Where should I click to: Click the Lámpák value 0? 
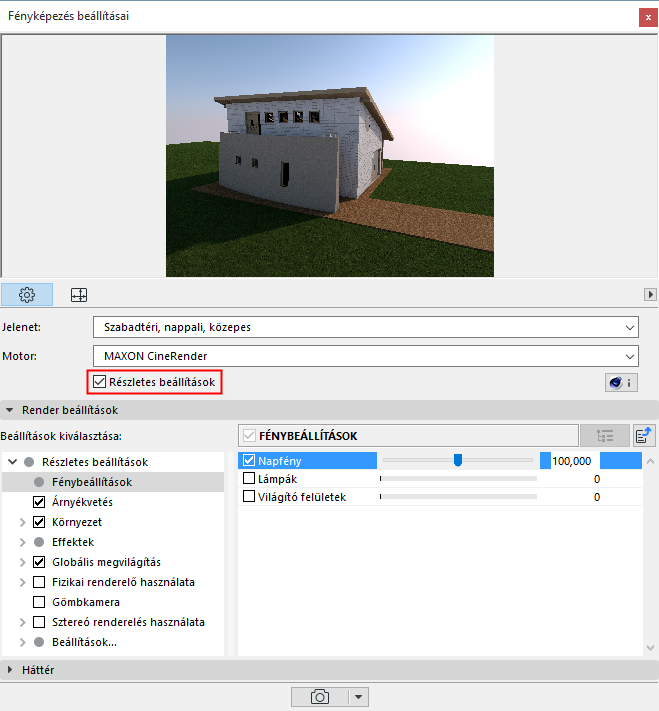[x=597, y=479]
